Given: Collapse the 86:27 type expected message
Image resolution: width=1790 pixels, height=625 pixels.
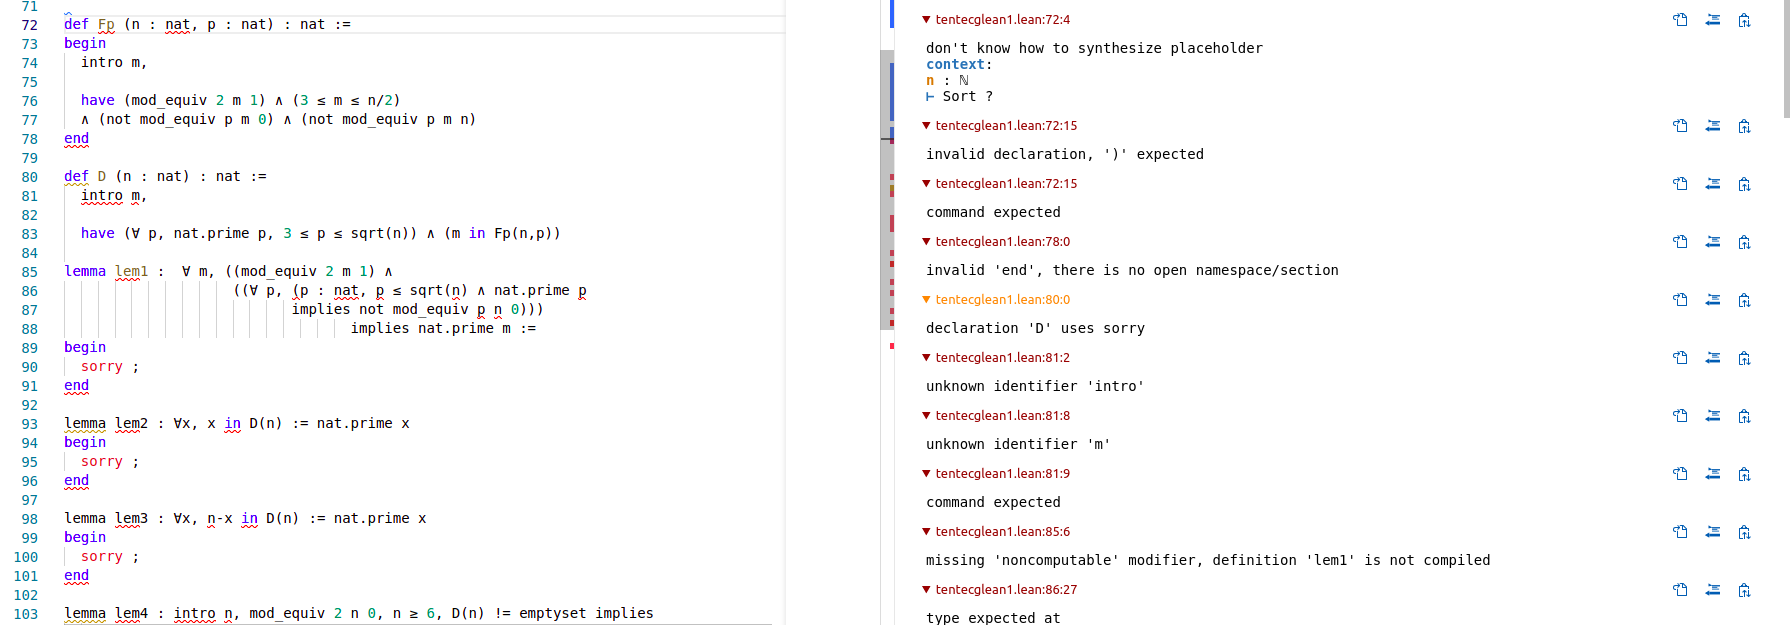Looking at the screenshot, I should 926,590.
